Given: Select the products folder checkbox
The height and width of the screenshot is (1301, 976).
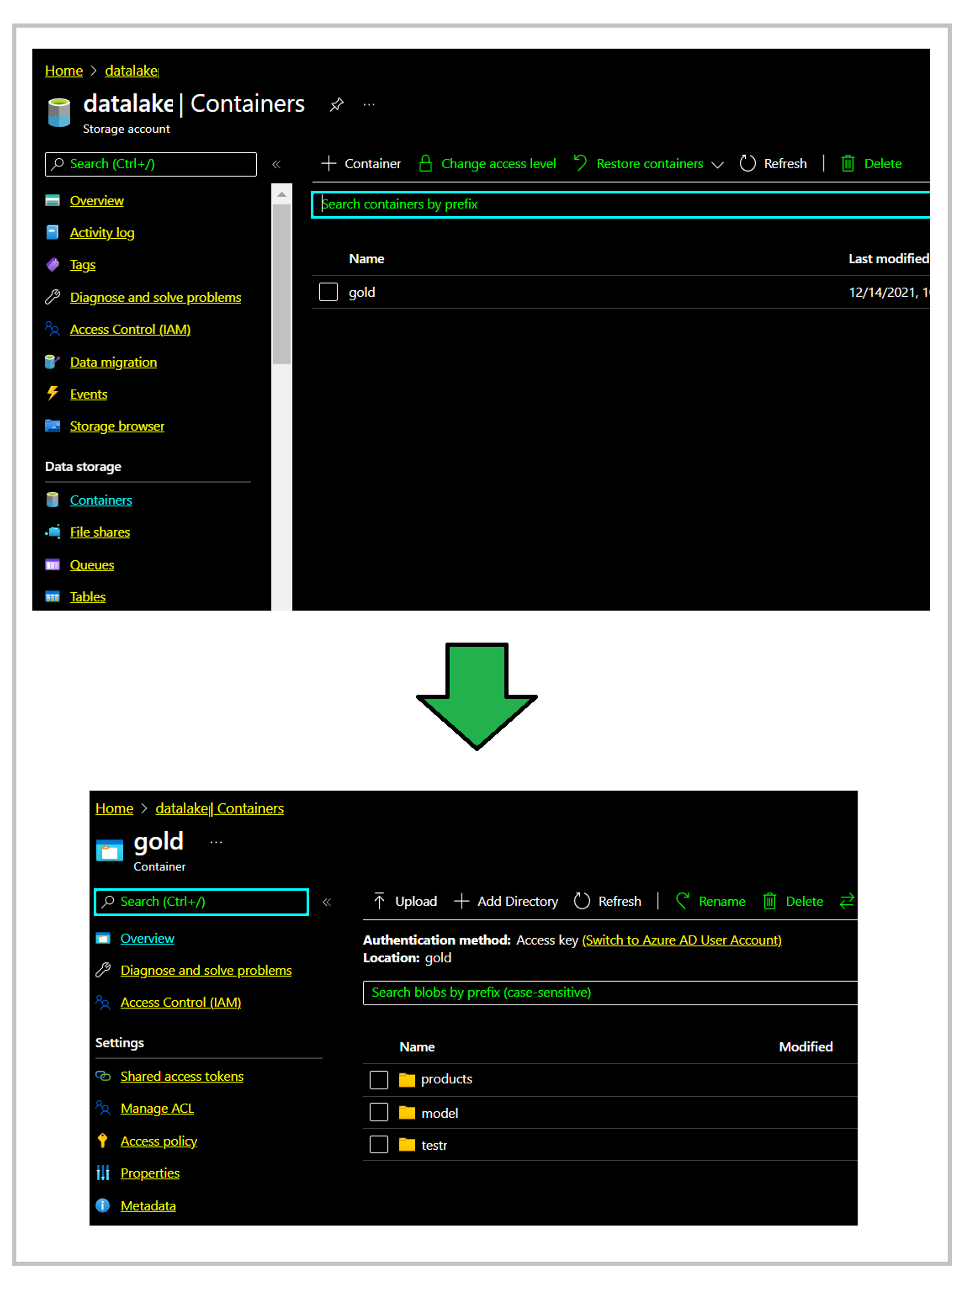Looking at the screenshot, I should click(379, 1079).
